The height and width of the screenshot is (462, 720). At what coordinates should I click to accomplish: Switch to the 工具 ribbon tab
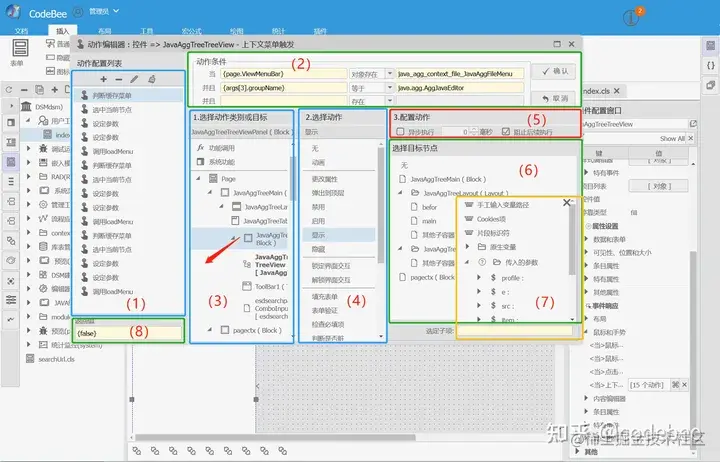147,31
